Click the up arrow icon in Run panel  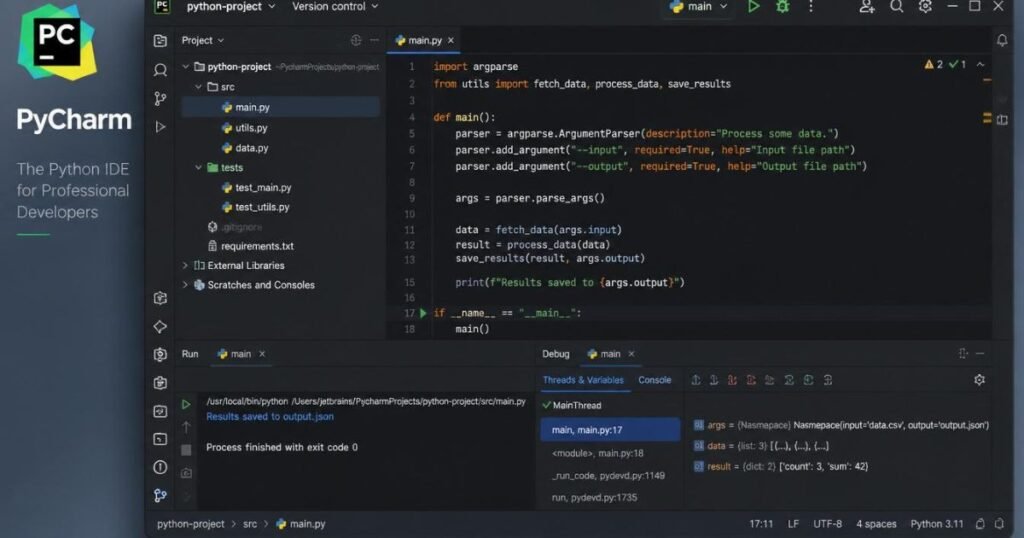(x=186, y=427)
